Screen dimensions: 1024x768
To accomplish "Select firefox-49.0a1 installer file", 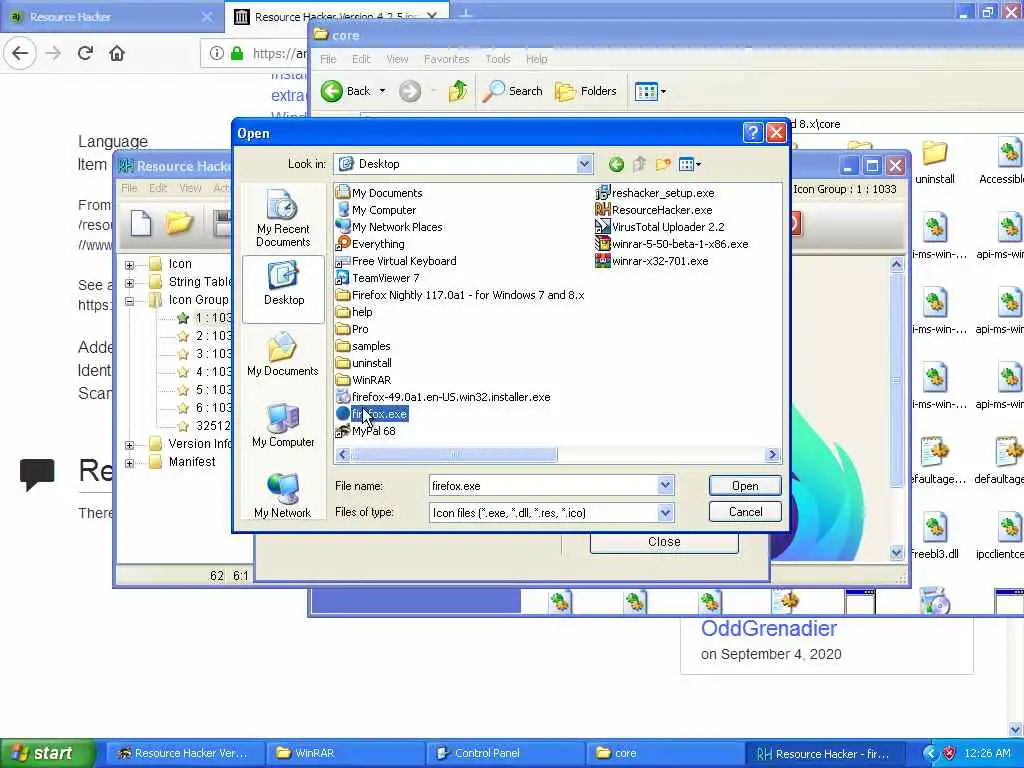I will coord(443,397).
